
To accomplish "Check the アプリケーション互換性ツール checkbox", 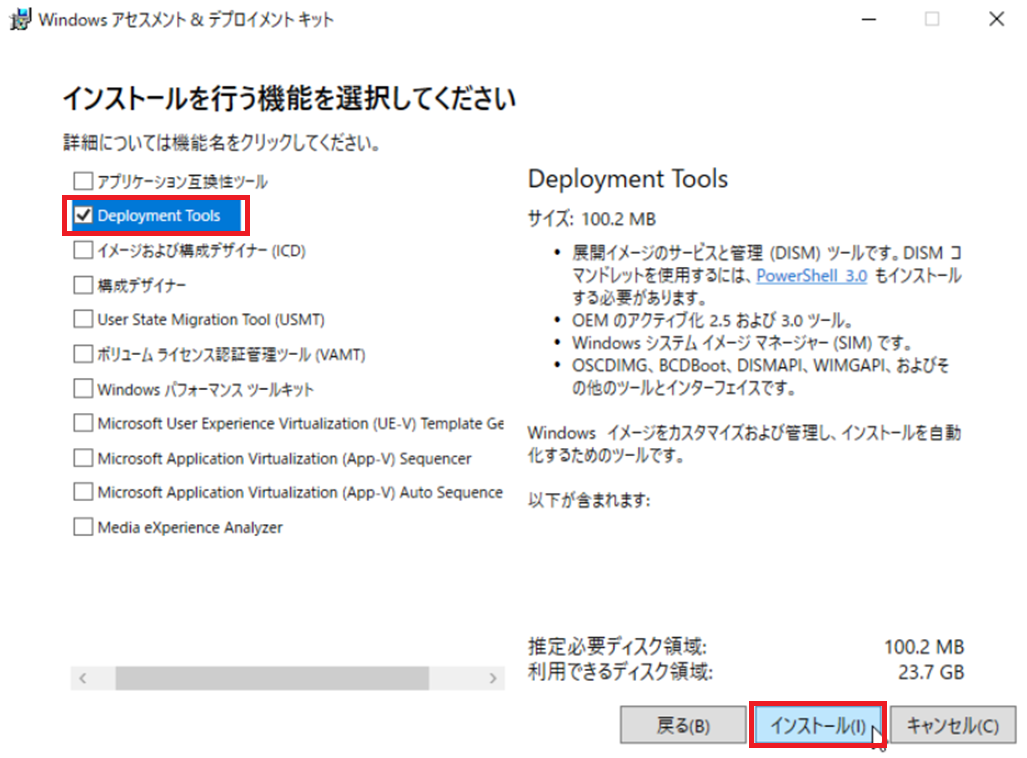I will coord(83,181).
